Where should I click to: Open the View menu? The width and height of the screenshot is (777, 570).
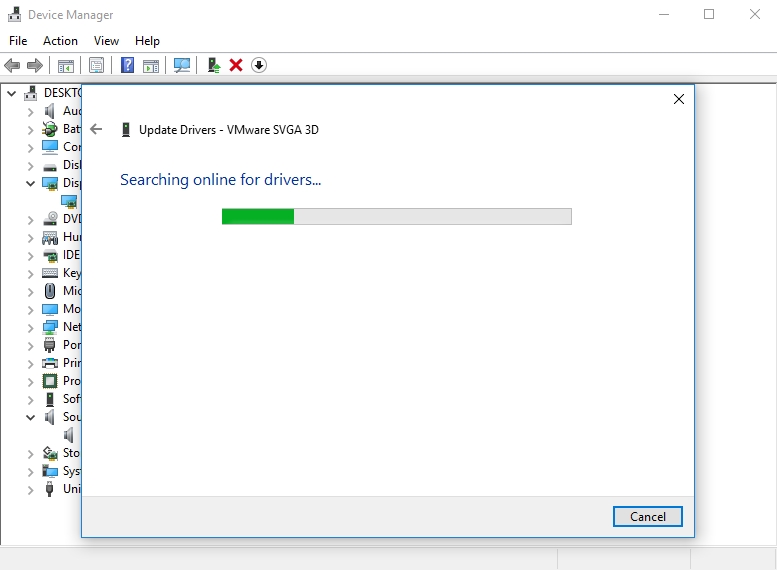click(106, 41)
